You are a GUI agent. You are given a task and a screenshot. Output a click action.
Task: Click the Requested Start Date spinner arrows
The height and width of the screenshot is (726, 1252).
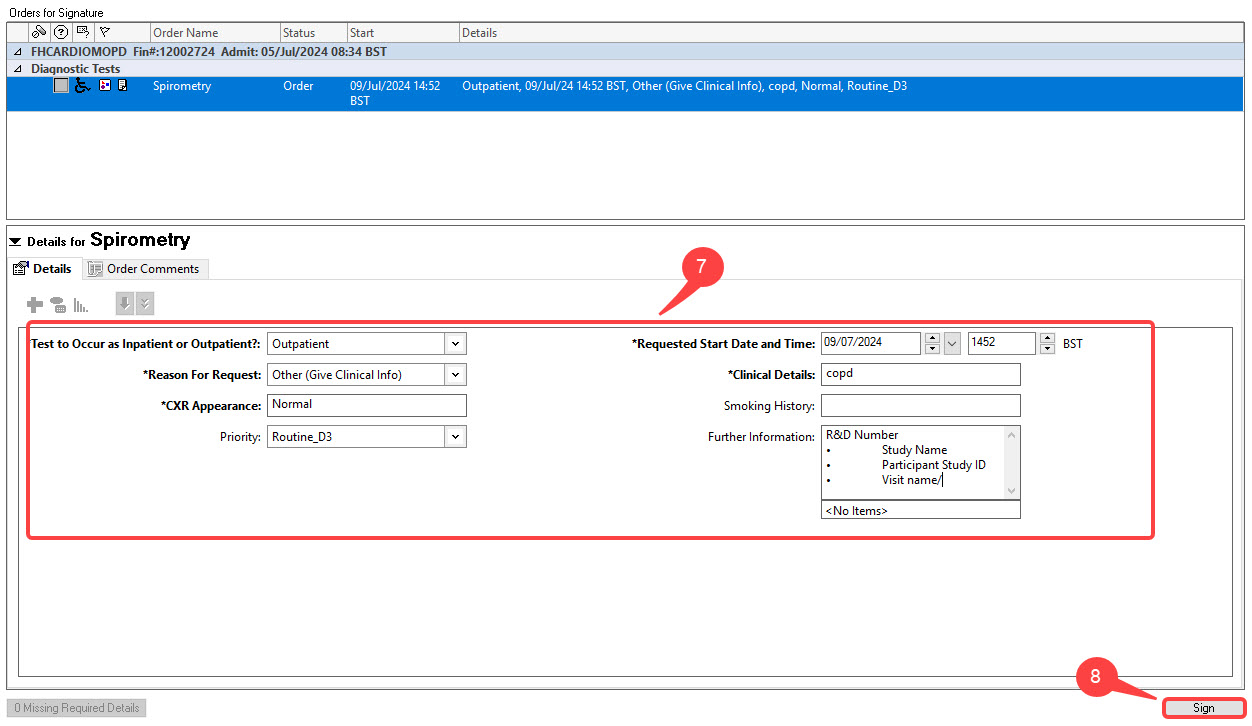point(933,344)
